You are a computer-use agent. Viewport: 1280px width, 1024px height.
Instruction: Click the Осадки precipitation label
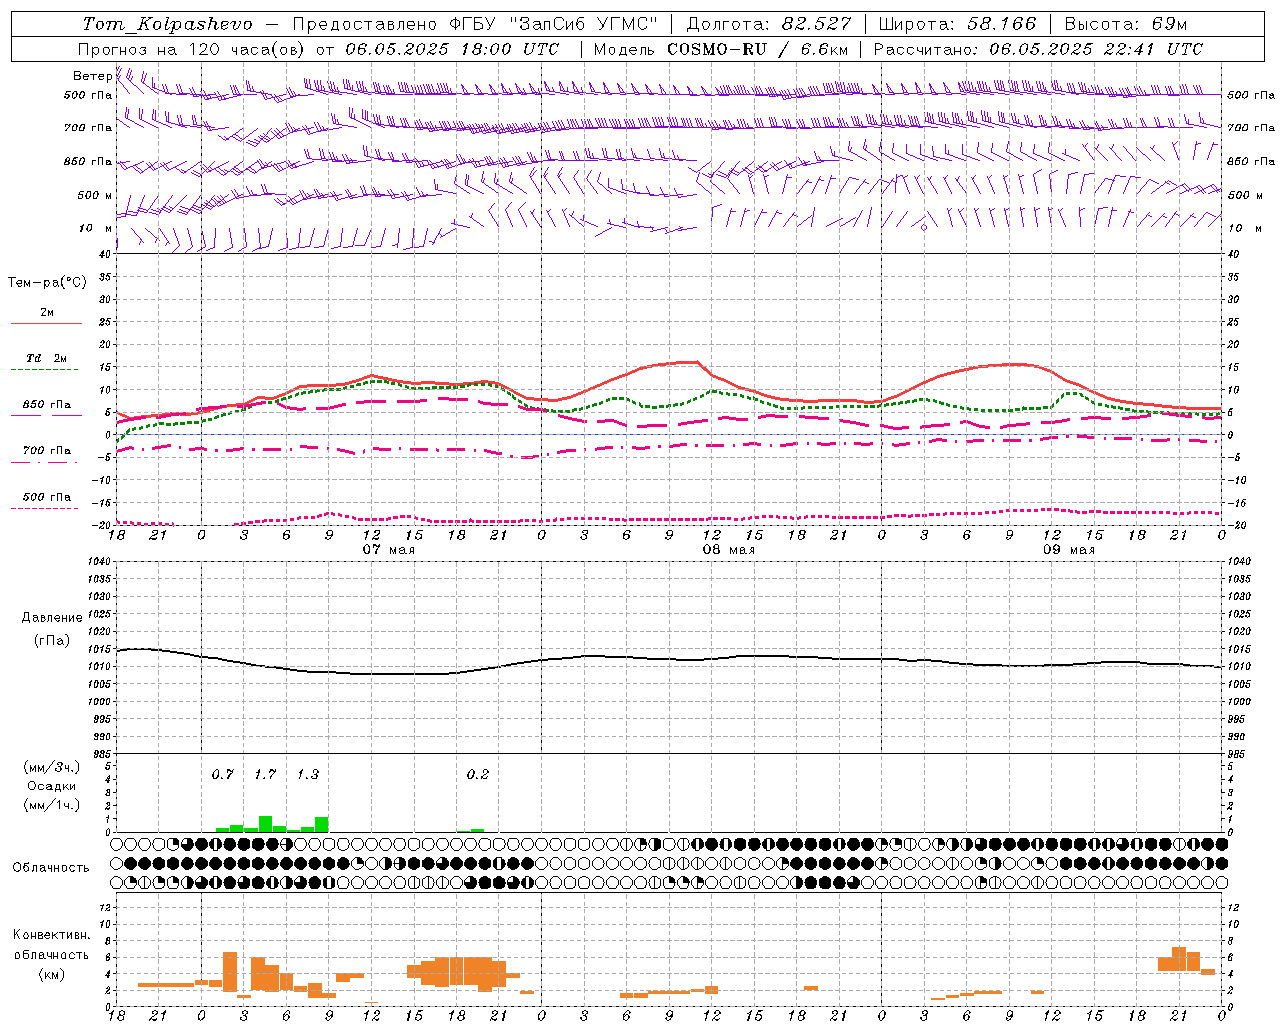point(51,786)
